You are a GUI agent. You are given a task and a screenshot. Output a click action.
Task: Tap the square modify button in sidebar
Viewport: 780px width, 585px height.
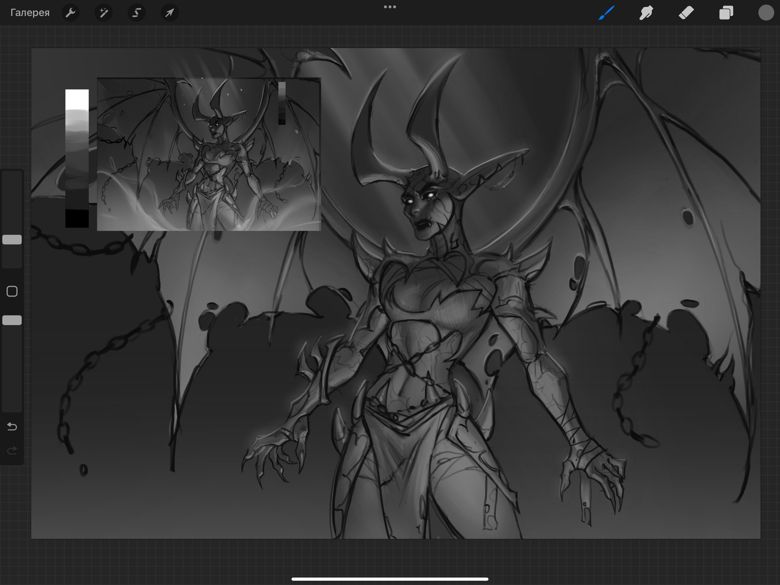12,291
